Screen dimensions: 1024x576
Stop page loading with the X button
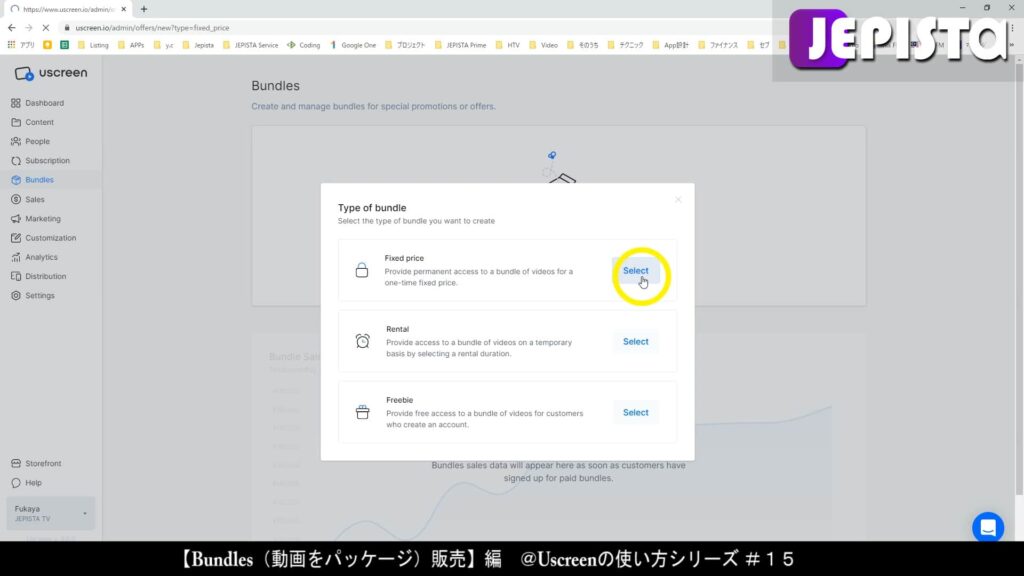(x=45, y=28)
